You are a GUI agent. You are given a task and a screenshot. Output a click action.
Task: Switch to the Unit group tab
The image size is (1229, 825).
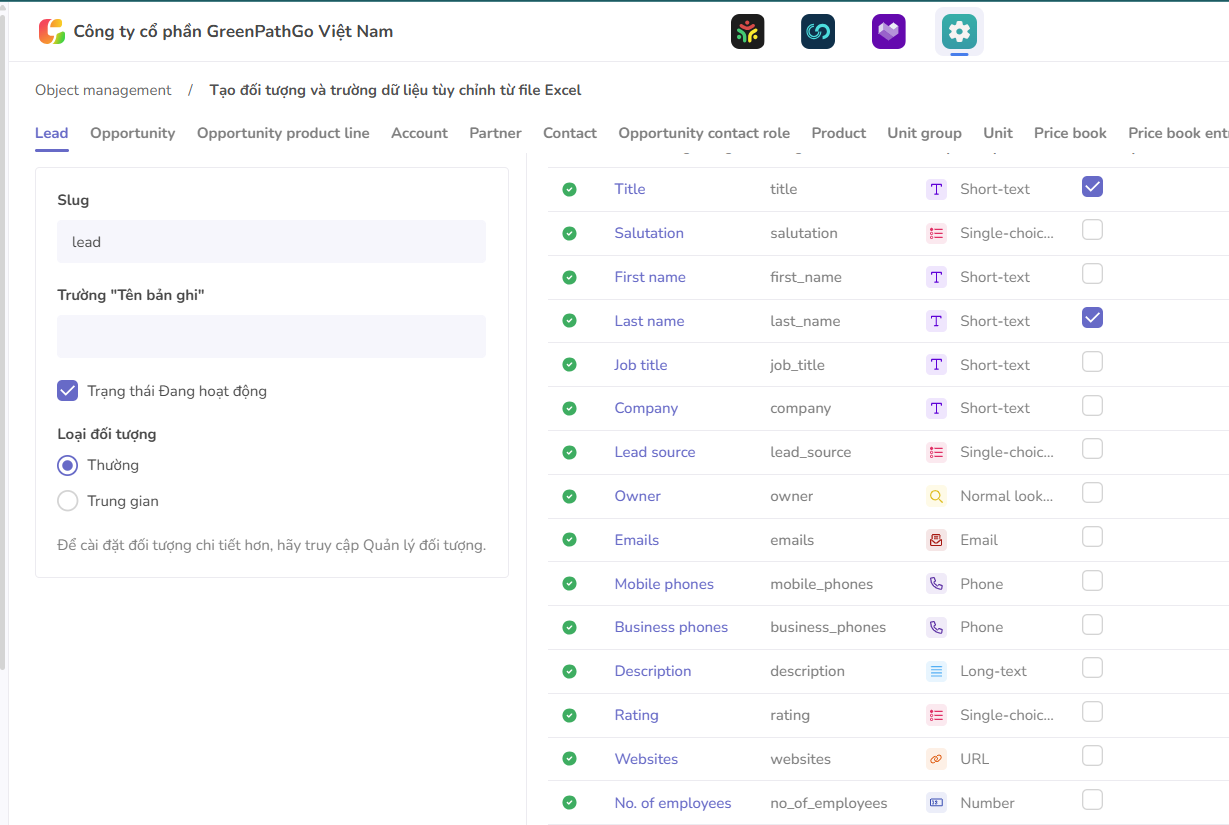coord(924,133)
